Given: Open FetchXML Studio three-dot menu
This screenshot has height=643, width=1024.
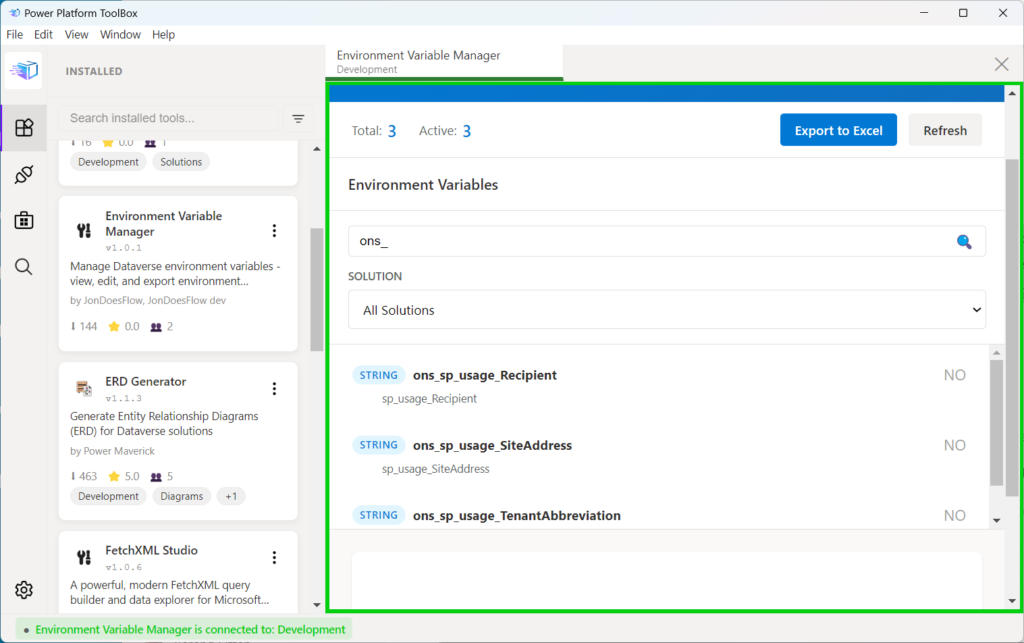Looking at the screenshot, I should click(274, 558).
